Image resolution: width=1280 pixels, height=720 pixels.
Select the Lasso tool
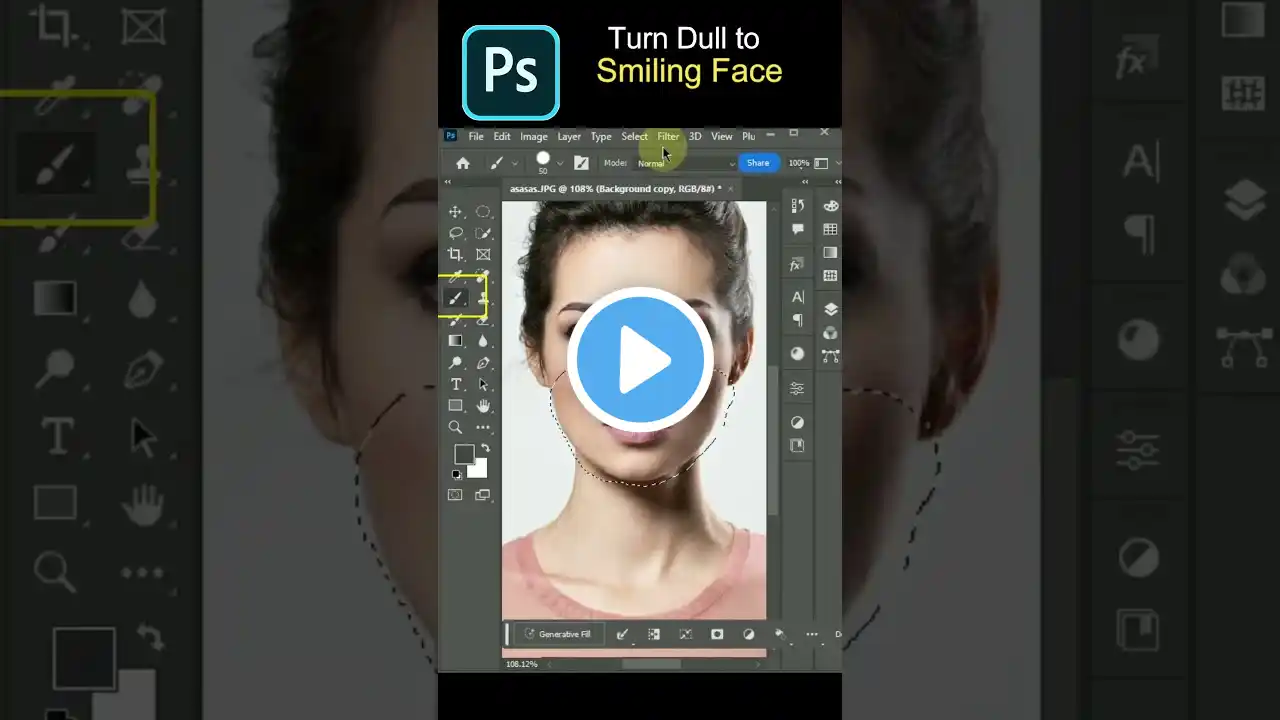pos(456,233)
